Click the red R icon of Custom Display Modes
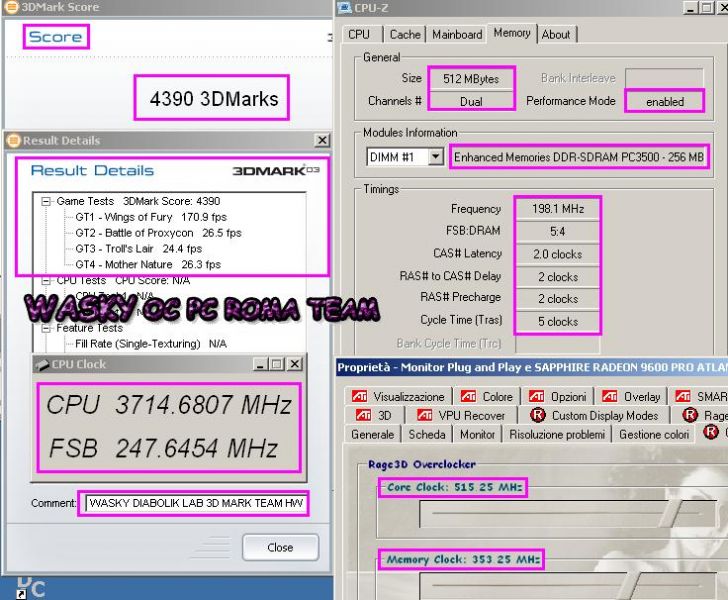Image resolution: width=728 pixels, height=600 pixels. 538,415
